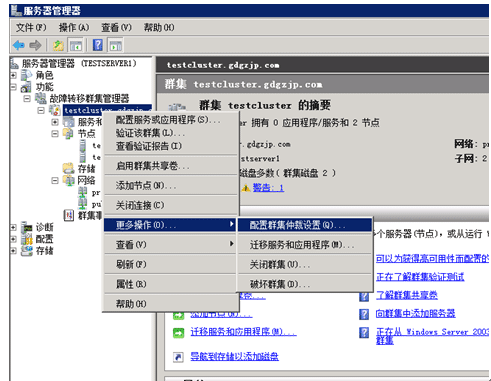The image size is (491, 381).
Task: Click the green icon beside 迁移服务和应用程序 link
Action: point(178,332)
